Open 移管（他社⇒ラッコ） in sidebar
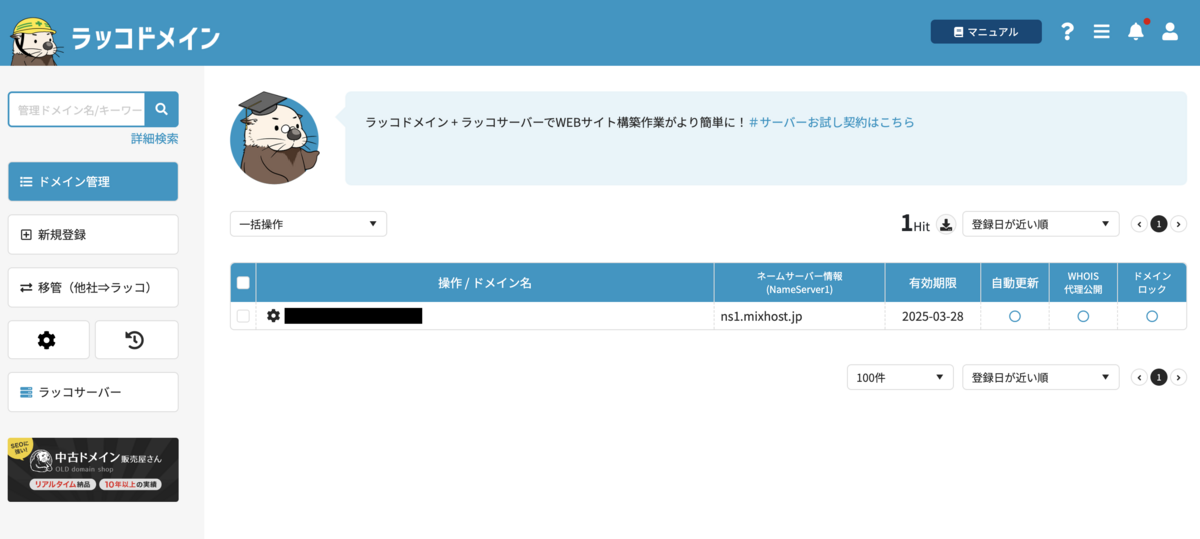 [93, 287]
